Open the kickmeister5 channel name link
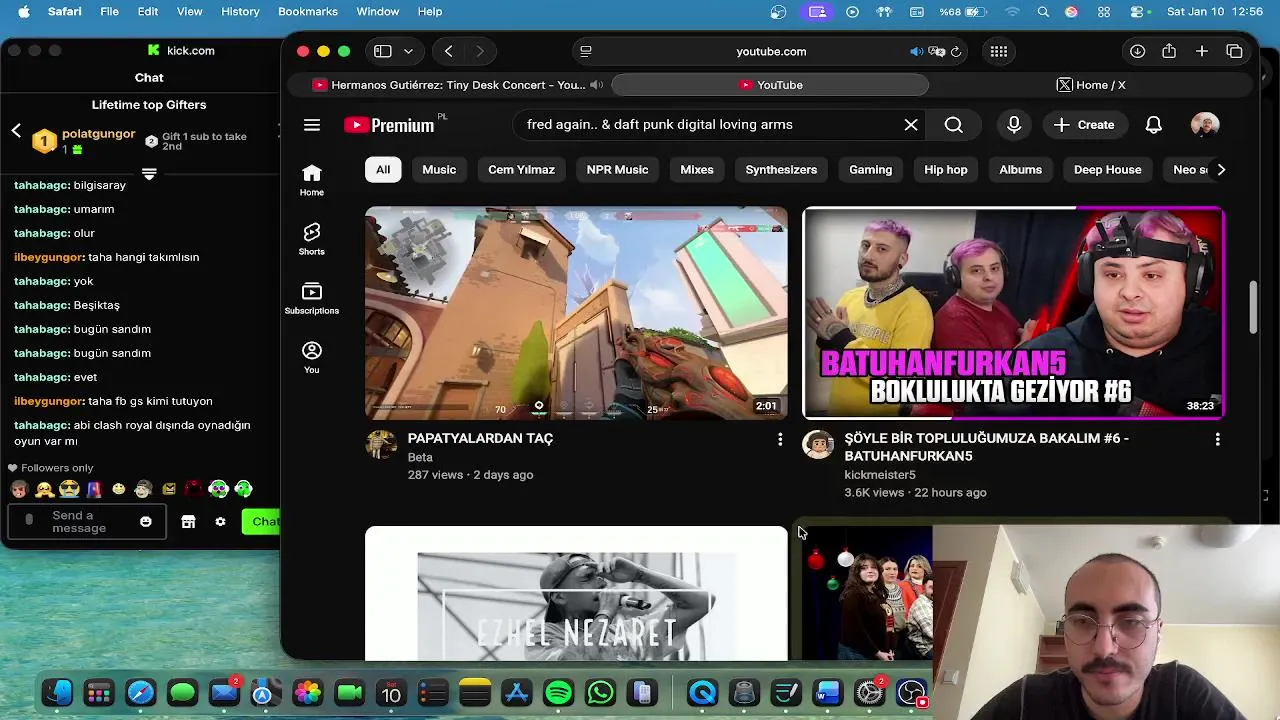Viewport: 1280px width, 720px height. click(880, 475)
